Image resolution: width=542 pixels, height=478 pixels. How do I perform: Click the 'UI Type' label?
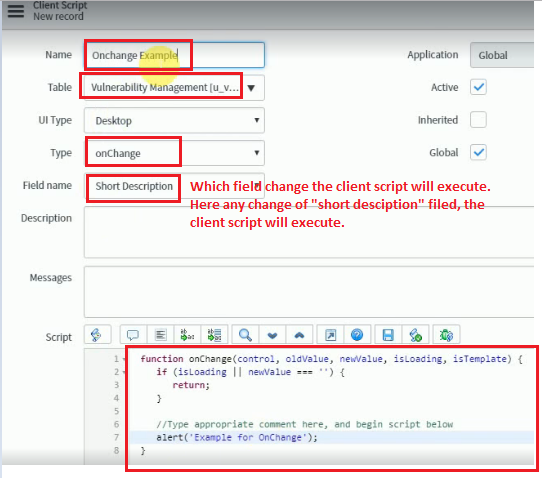click(x=55, y=120)
